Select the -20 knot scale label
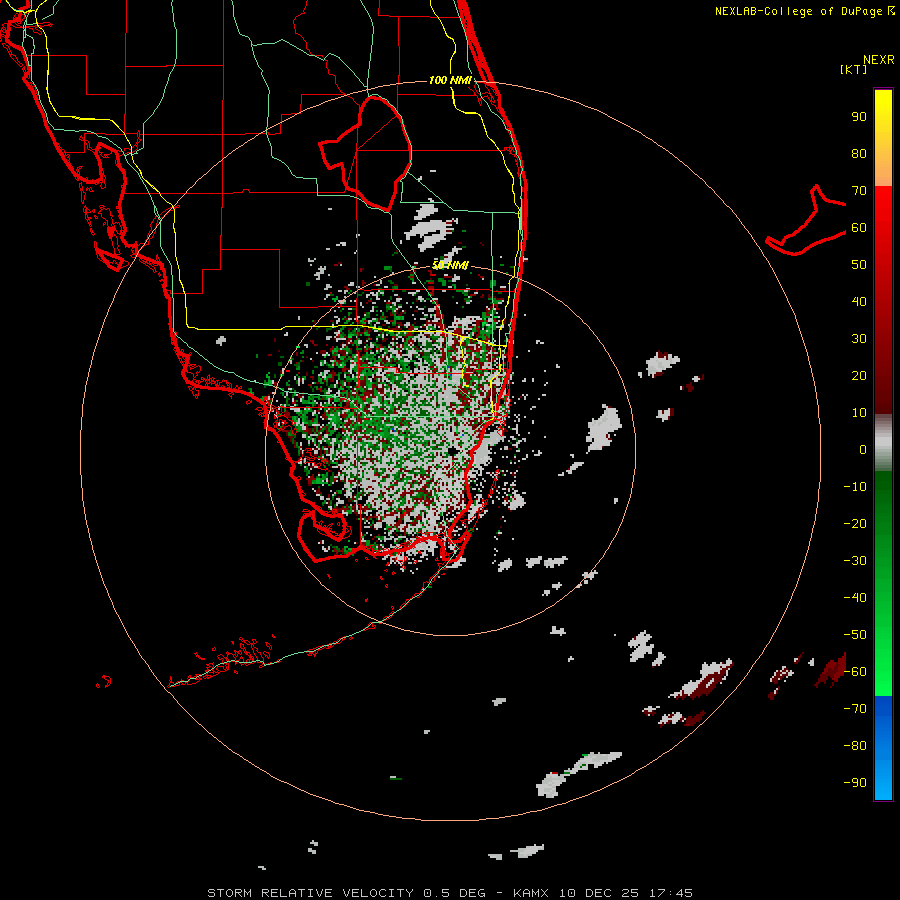The height and width of the screenshot is (900, 900). point(855,523)
